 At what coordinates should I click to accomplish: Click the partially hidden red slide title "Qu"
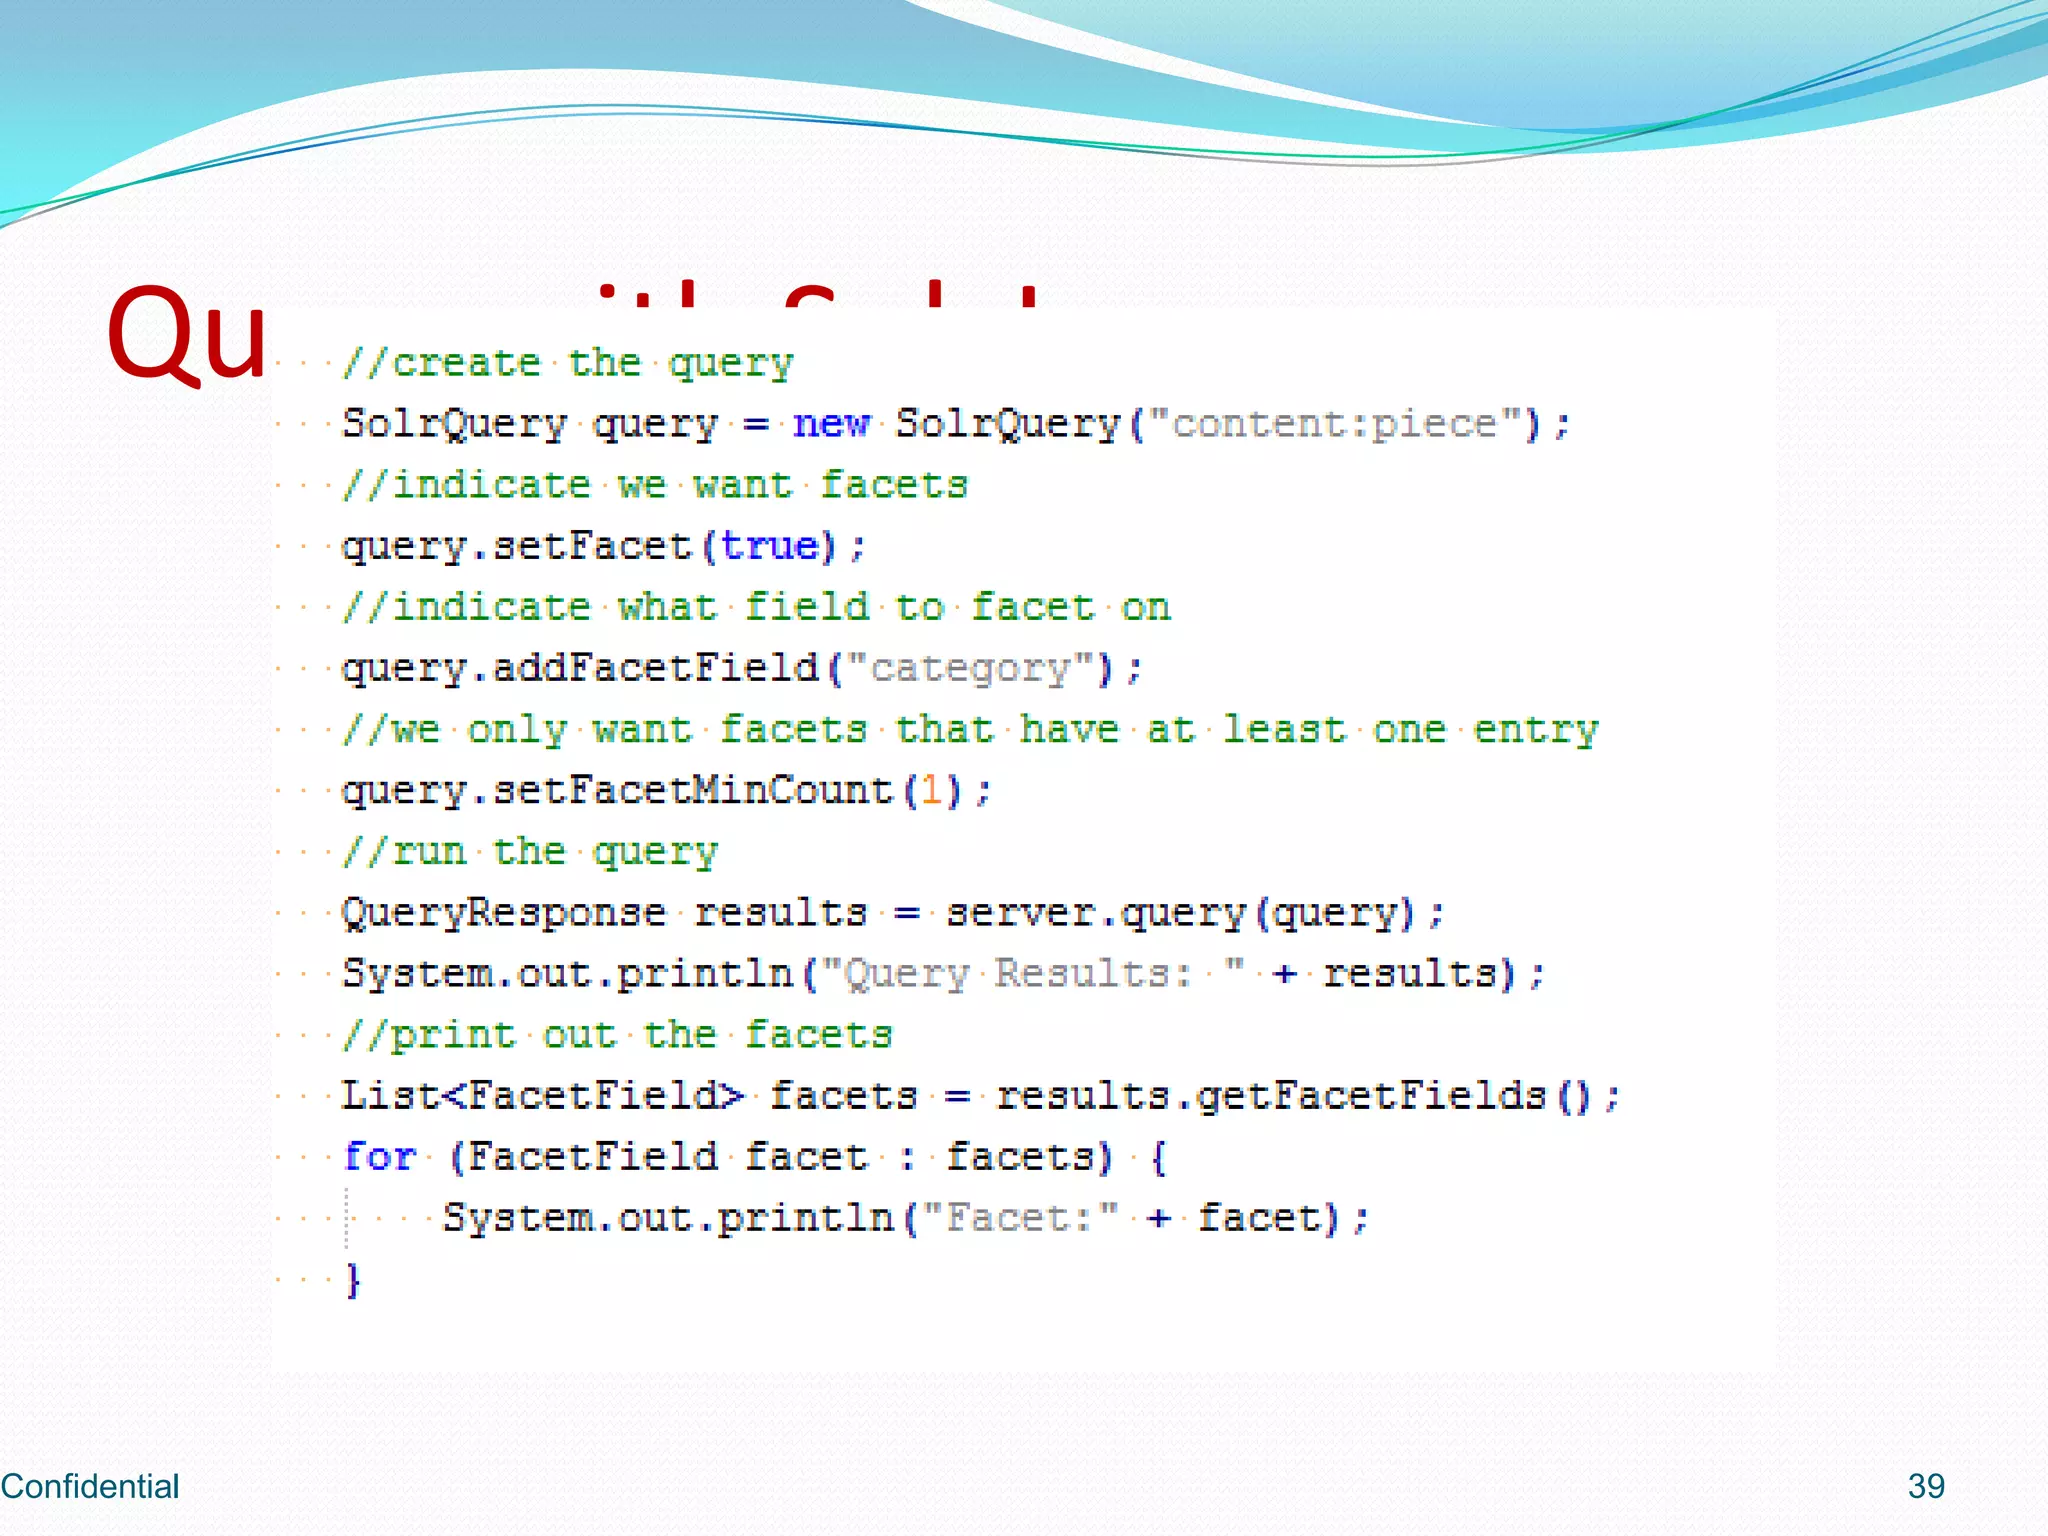point(187,334)
